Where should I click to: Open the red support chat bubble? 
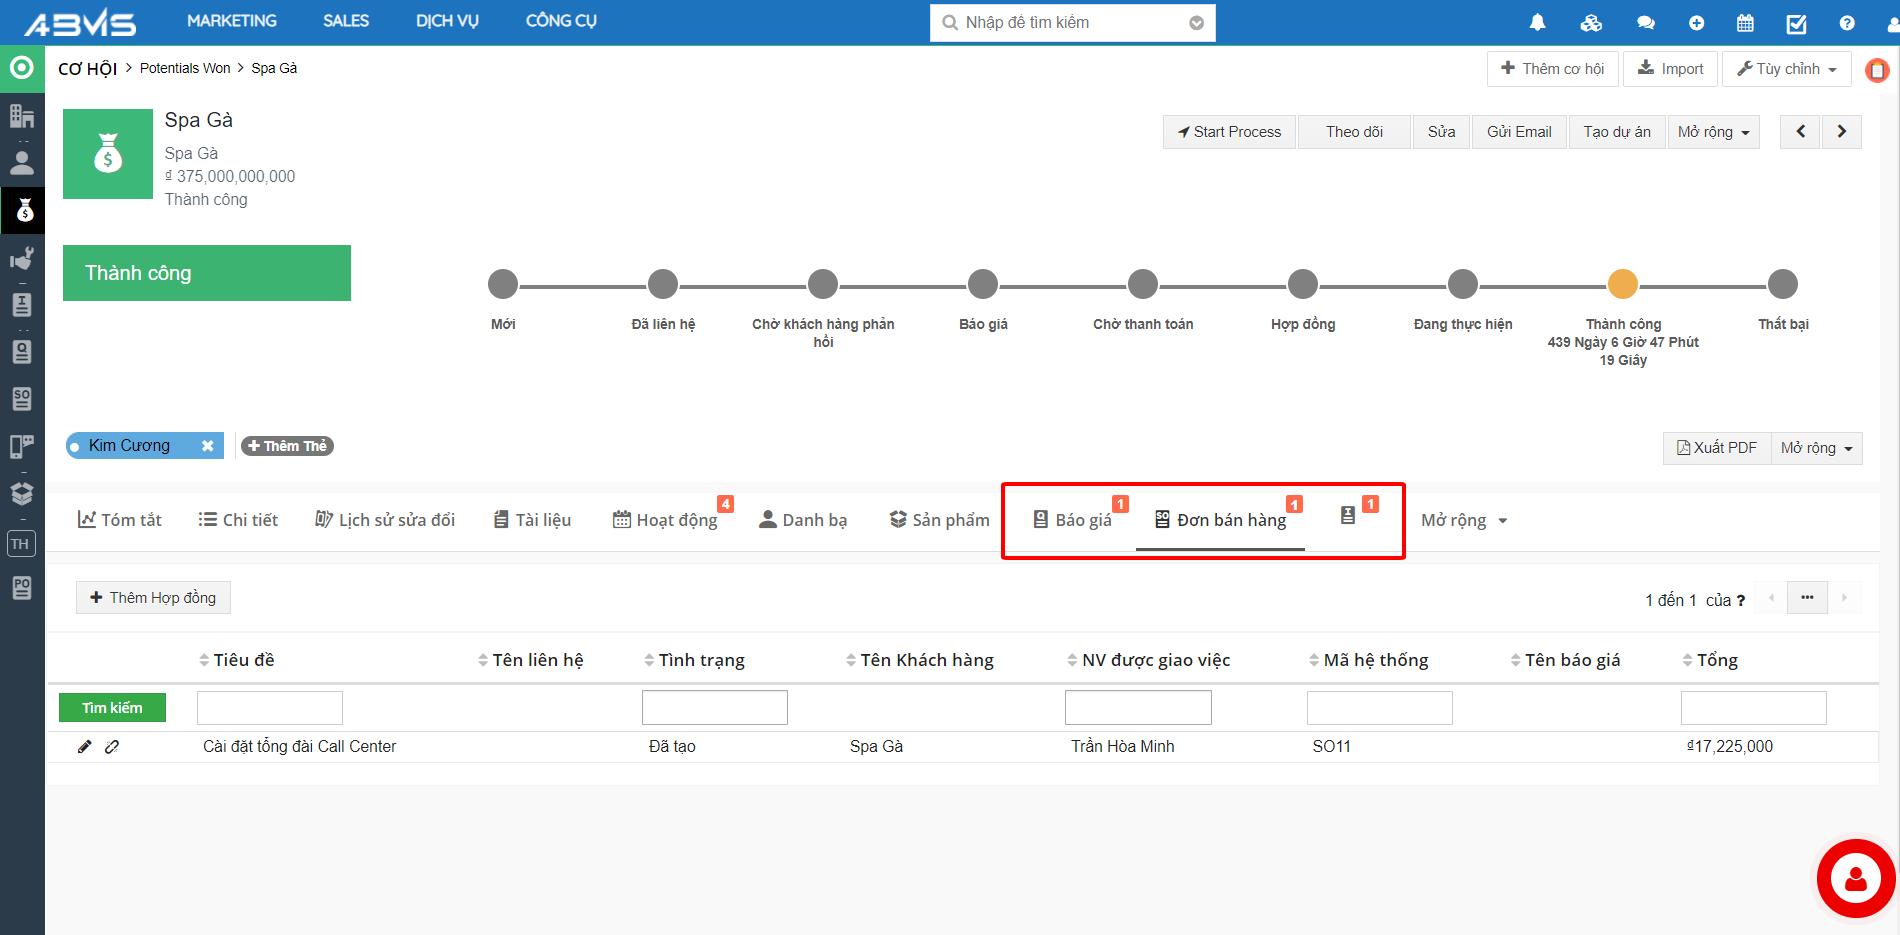[x=1855, y=879]
